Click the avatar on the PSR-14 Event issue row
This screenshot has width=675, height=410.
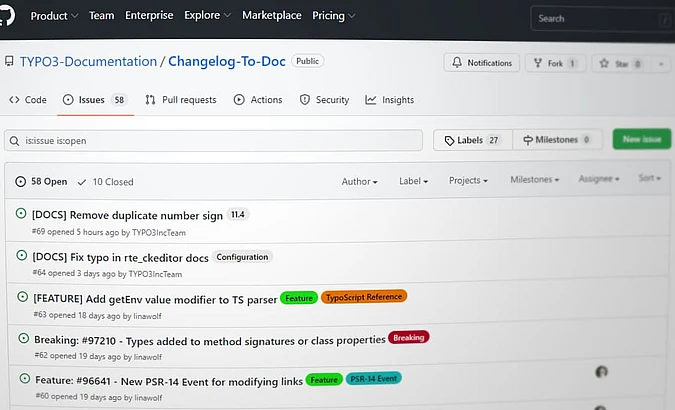click(x=601, y=372)
